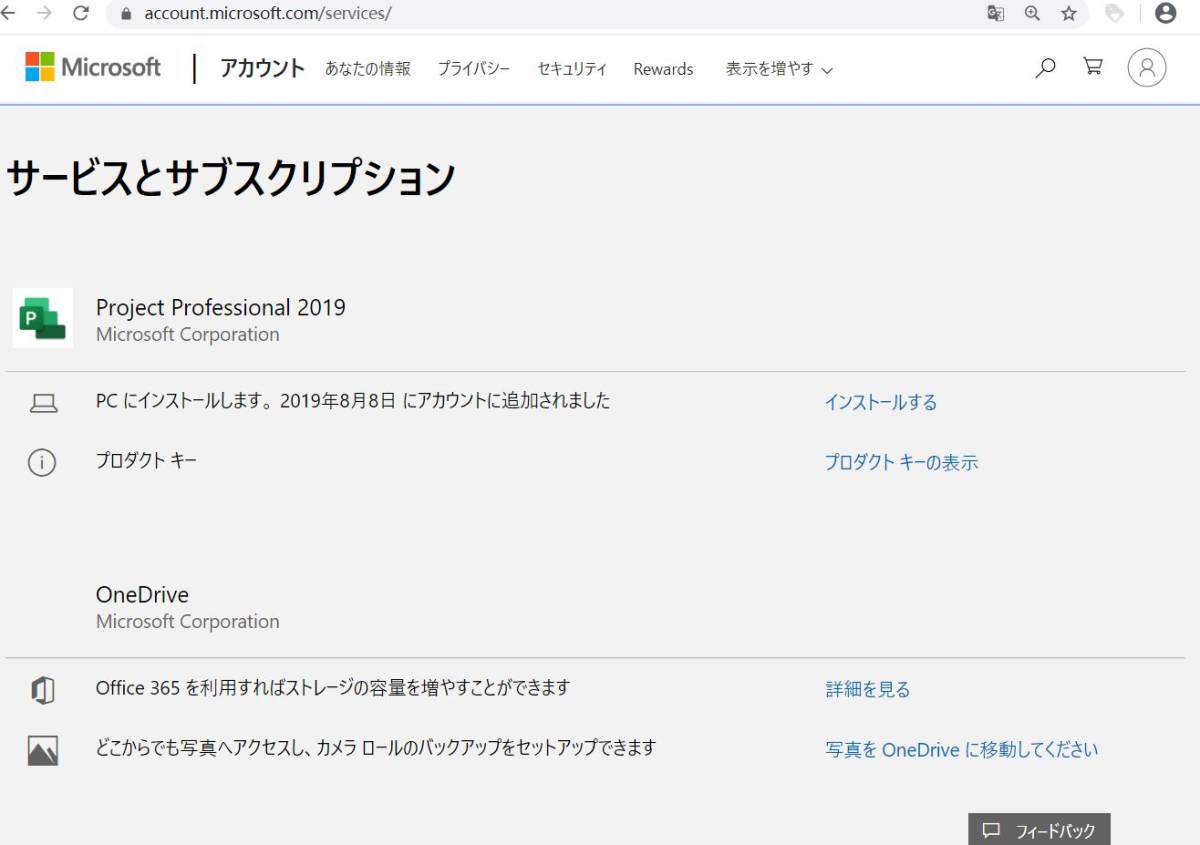Click the PC にインストールします description text
The width and height of the screenshot is (1200, 845).
tap(353, 401)
